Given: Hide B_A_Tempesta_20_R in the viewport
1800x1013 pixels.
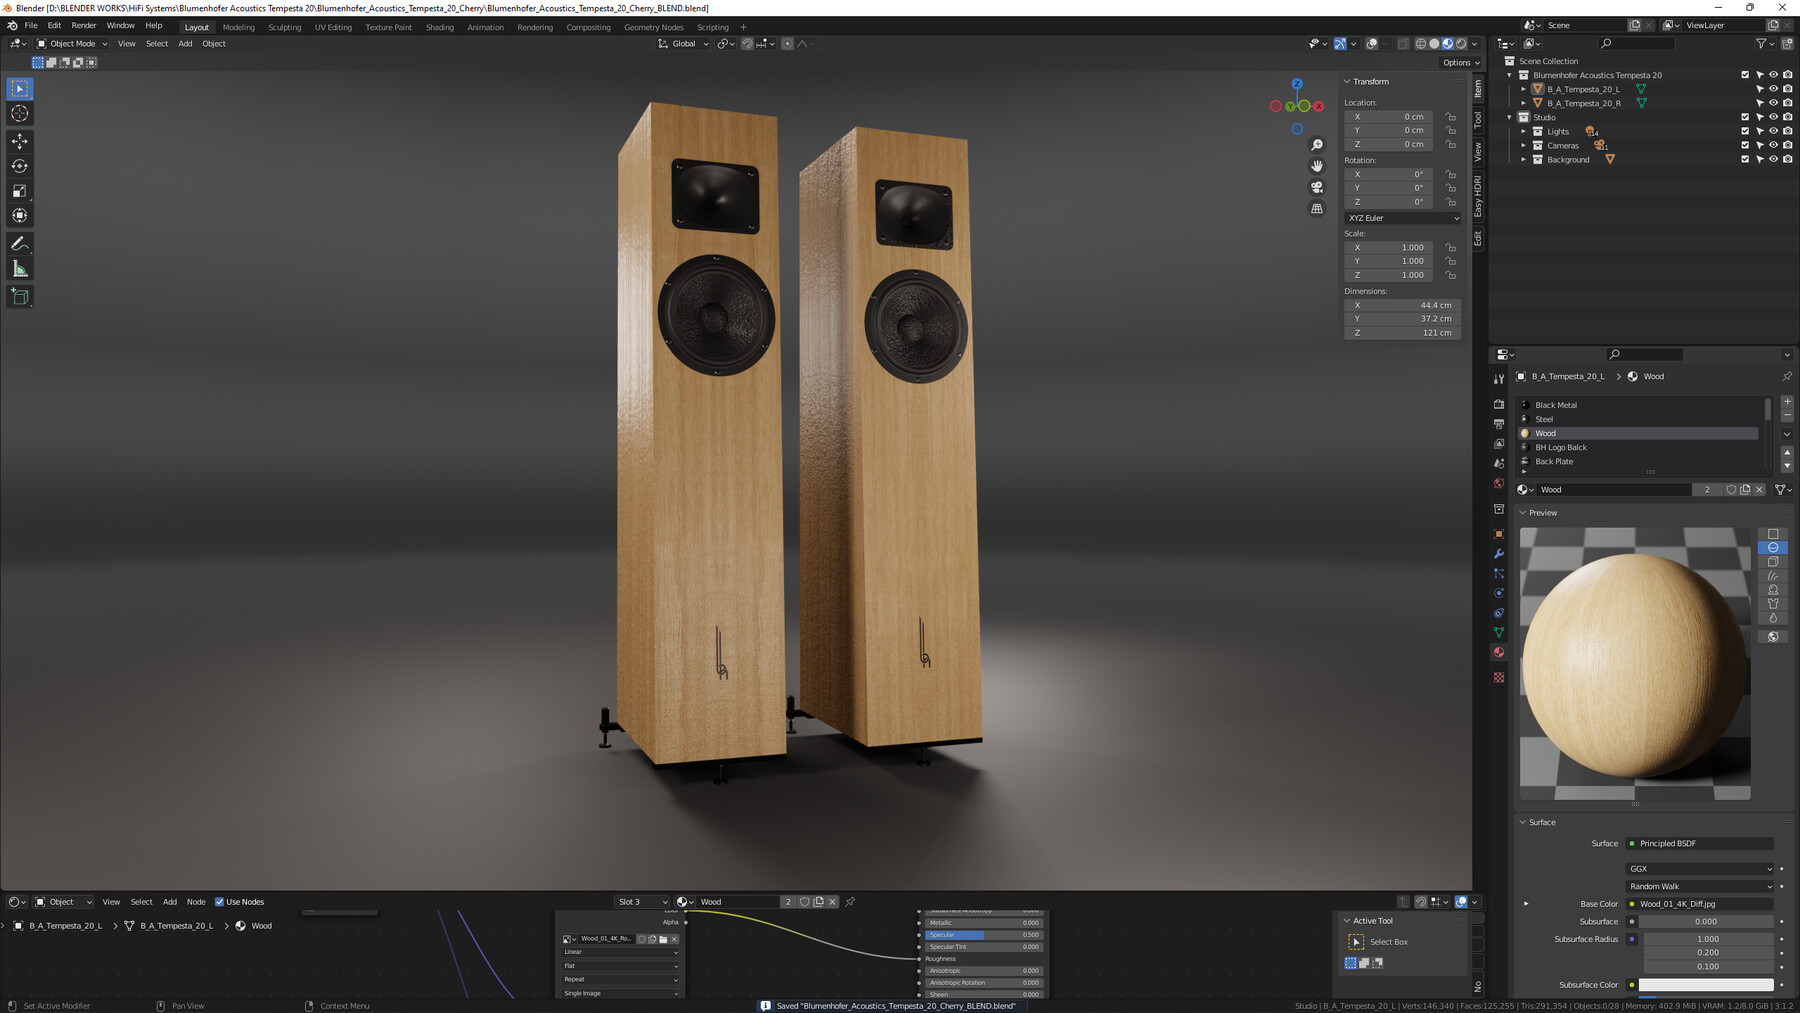Looking at the screenshot, I should click(1774, 102).
